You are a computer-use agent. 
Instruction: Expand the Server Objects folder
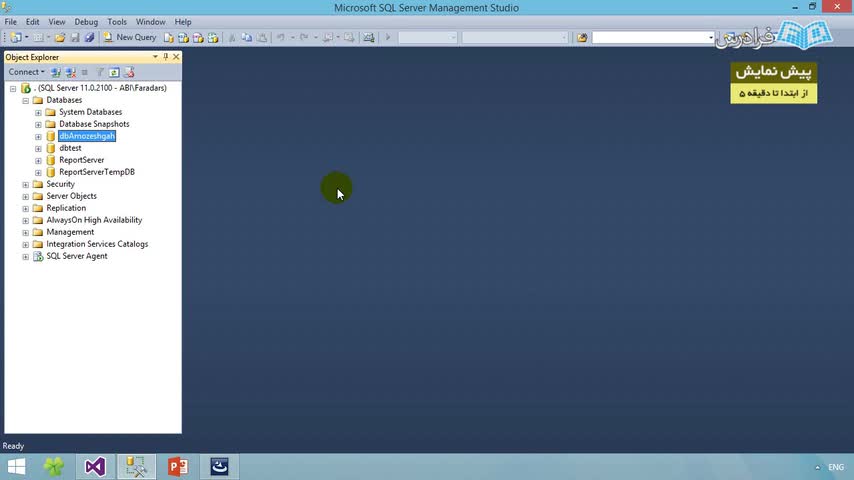point(26,196)
